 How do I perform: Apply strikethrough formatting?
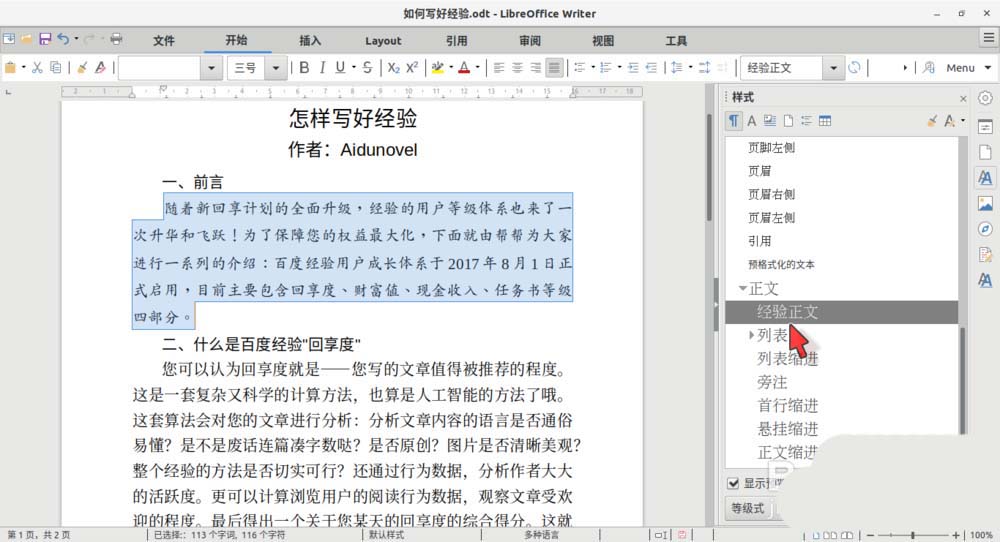[x=367, y=68]
